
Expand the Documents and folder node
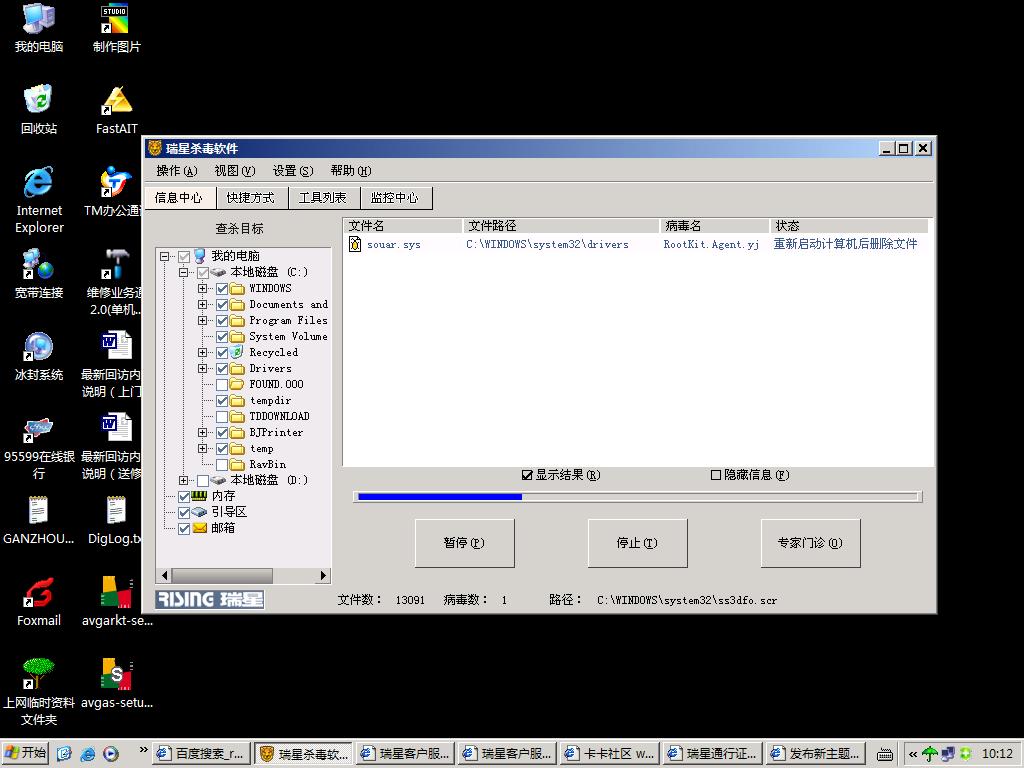point(202,304)
